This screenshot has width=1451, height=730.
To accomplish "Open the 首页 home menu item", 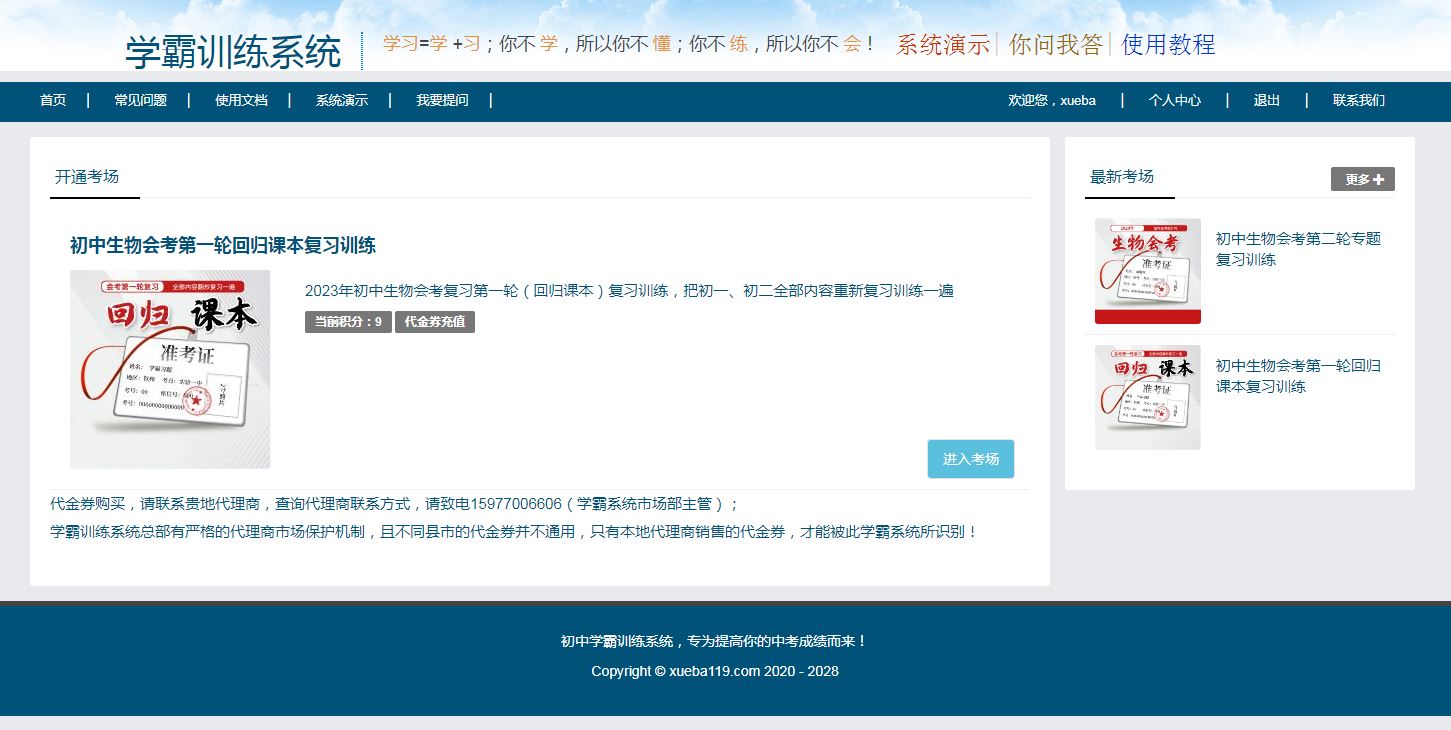I will pyautogui.click(x=52, y=101).
